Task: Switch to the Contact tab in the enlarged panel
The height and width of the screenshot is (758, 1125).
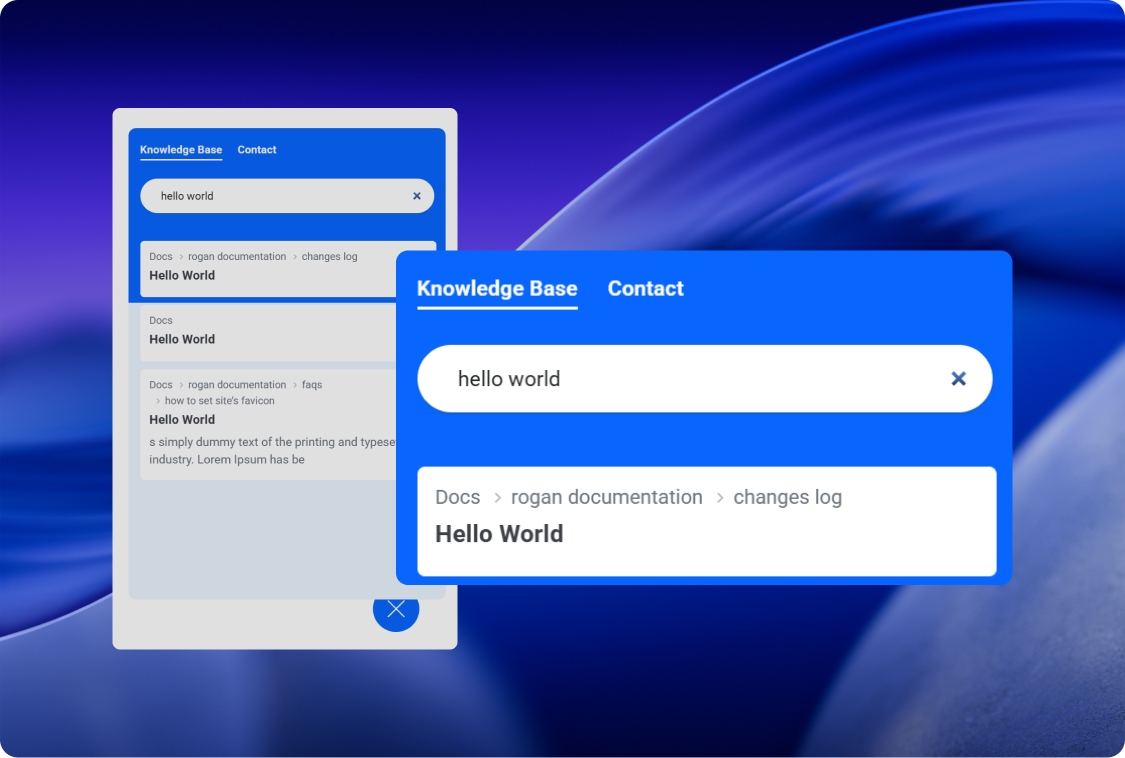Action: tap(645, 289)
